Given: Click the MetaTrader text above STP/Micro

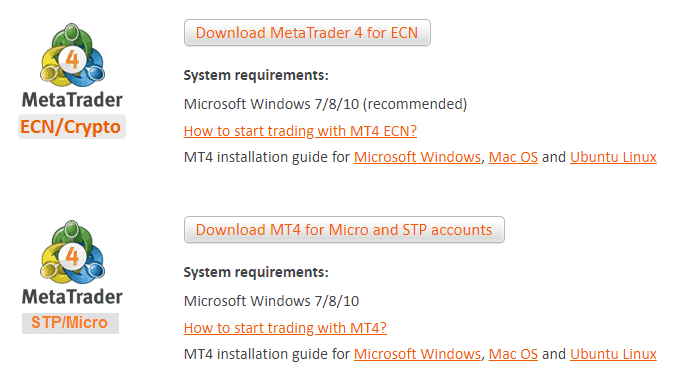Looking at the screenshot, I should pos(72,297).
